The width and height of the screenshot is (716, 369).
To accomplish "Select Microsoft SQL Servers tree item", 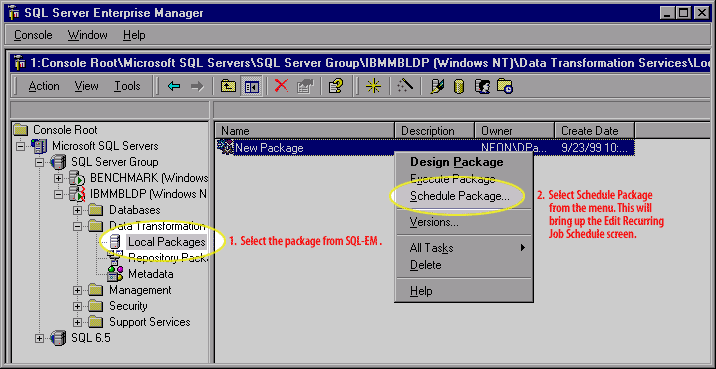I will tap(105, 146).
